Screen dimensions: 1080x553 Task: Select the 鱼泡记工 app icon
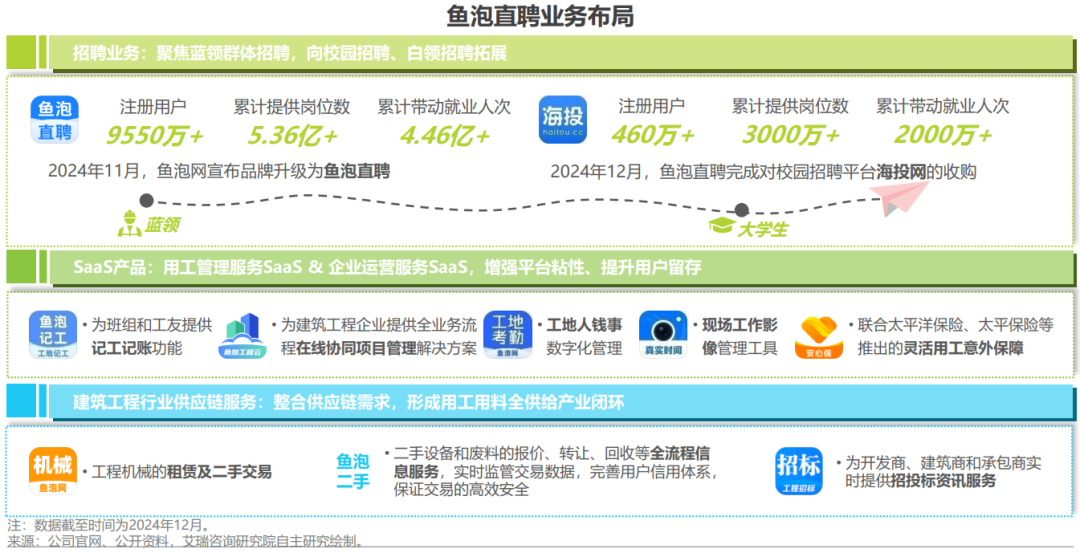pyautogui.click(x=53, y=335)
